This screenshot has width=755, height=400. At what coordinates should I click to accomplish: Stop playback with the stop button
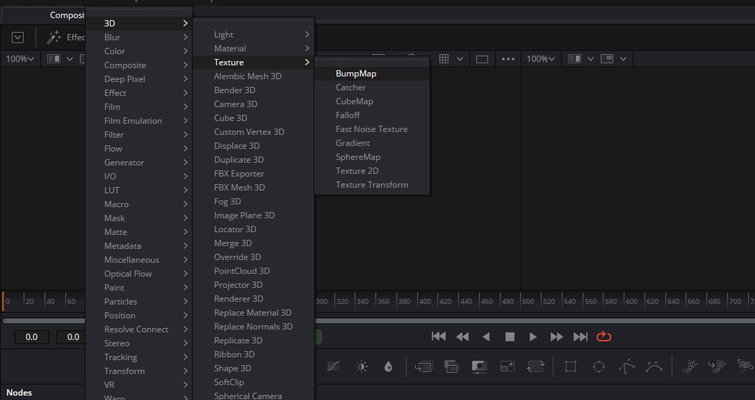[509, 337]
